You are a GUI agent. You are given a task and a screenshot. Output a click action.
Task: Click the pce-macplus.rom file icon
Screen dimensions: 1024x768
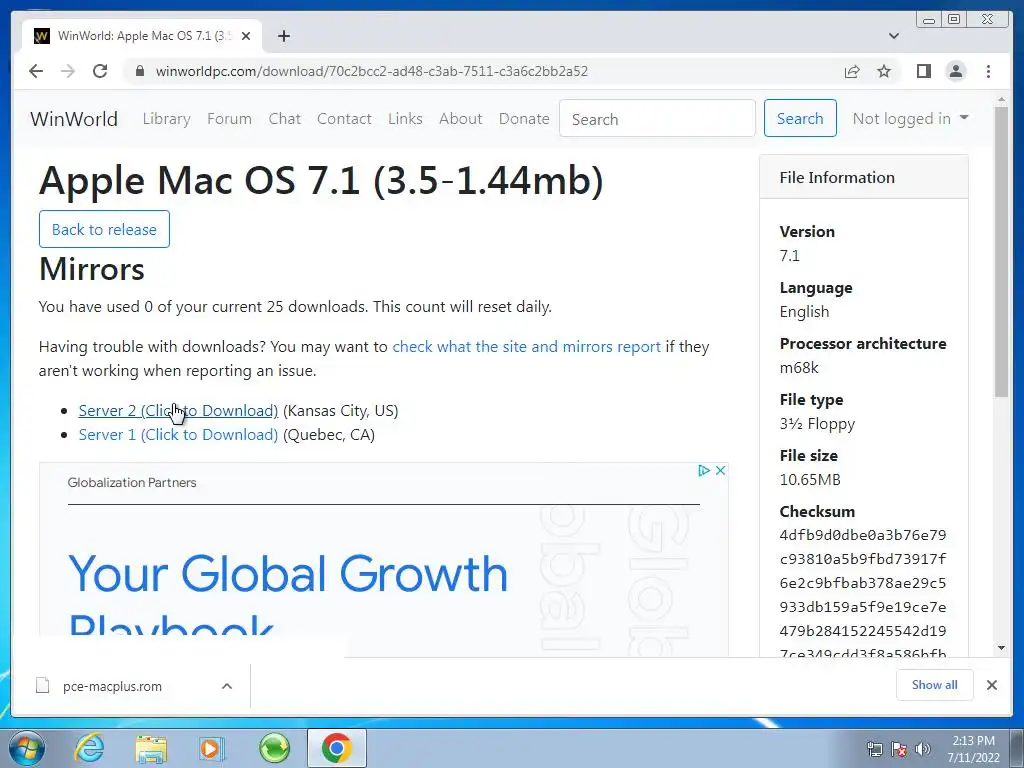point(42,686)
